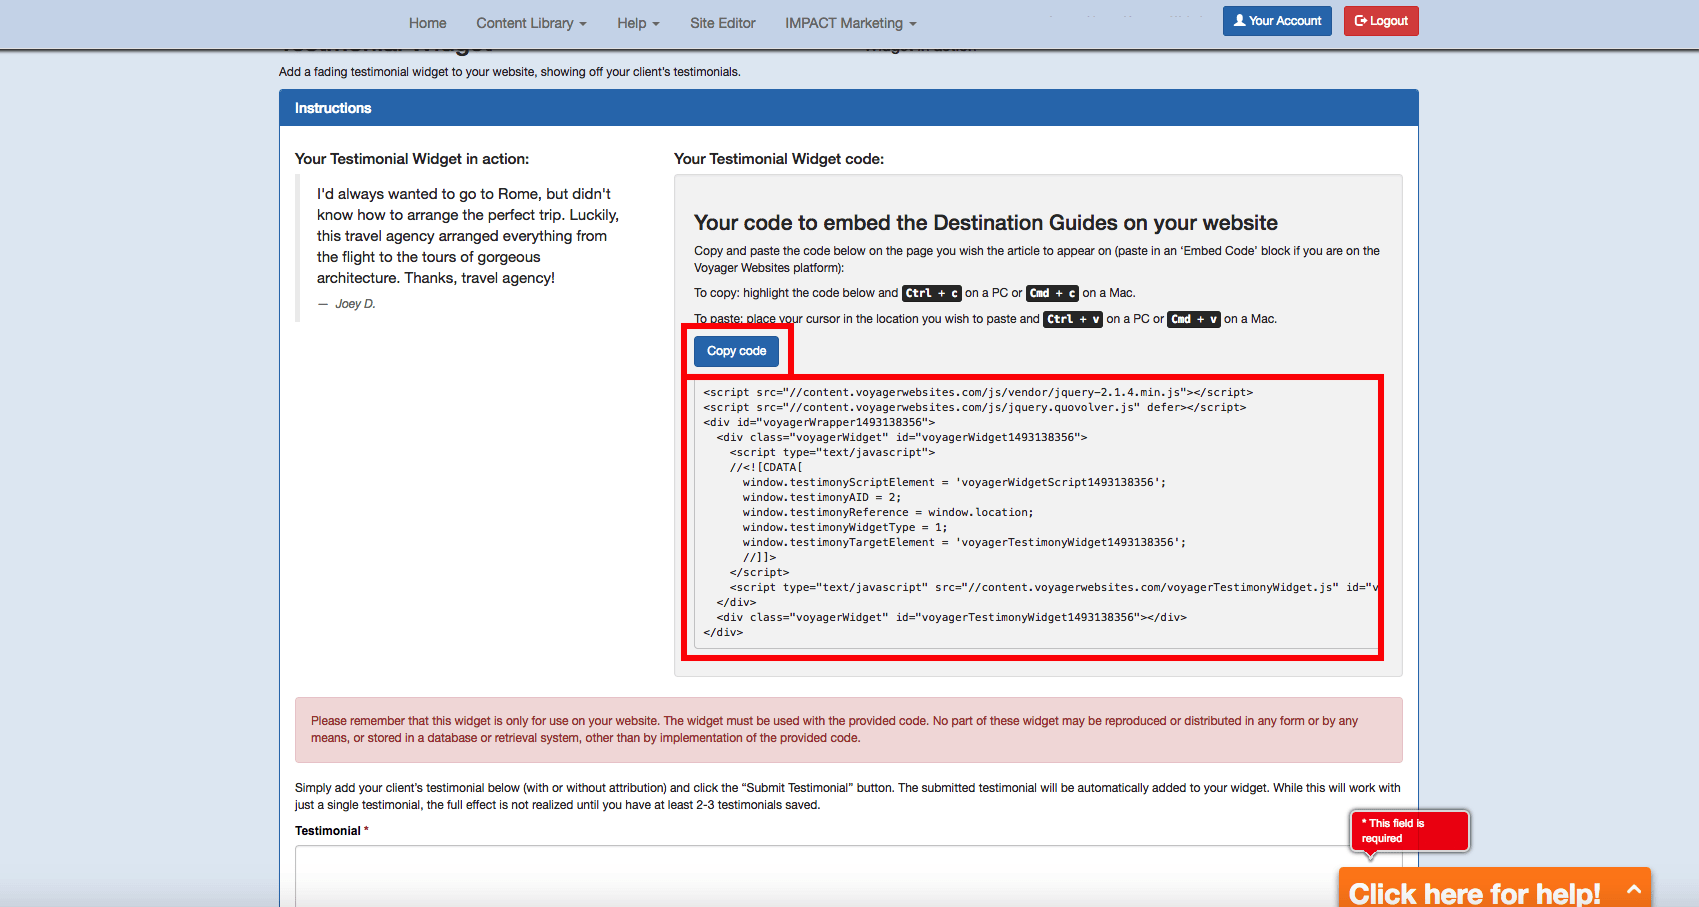1699x907 pixels.
Task: Click the 'Your Testimonial Widget code:' heading
Action: point(779,159)
